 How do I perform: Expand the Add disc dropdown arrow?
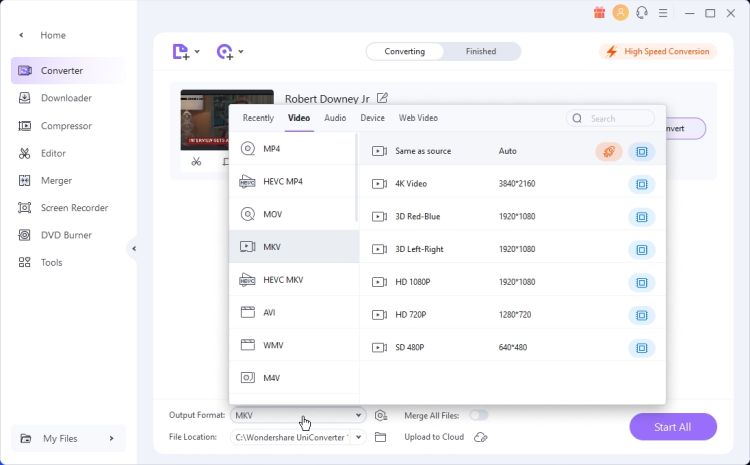[x=241, y=52]
